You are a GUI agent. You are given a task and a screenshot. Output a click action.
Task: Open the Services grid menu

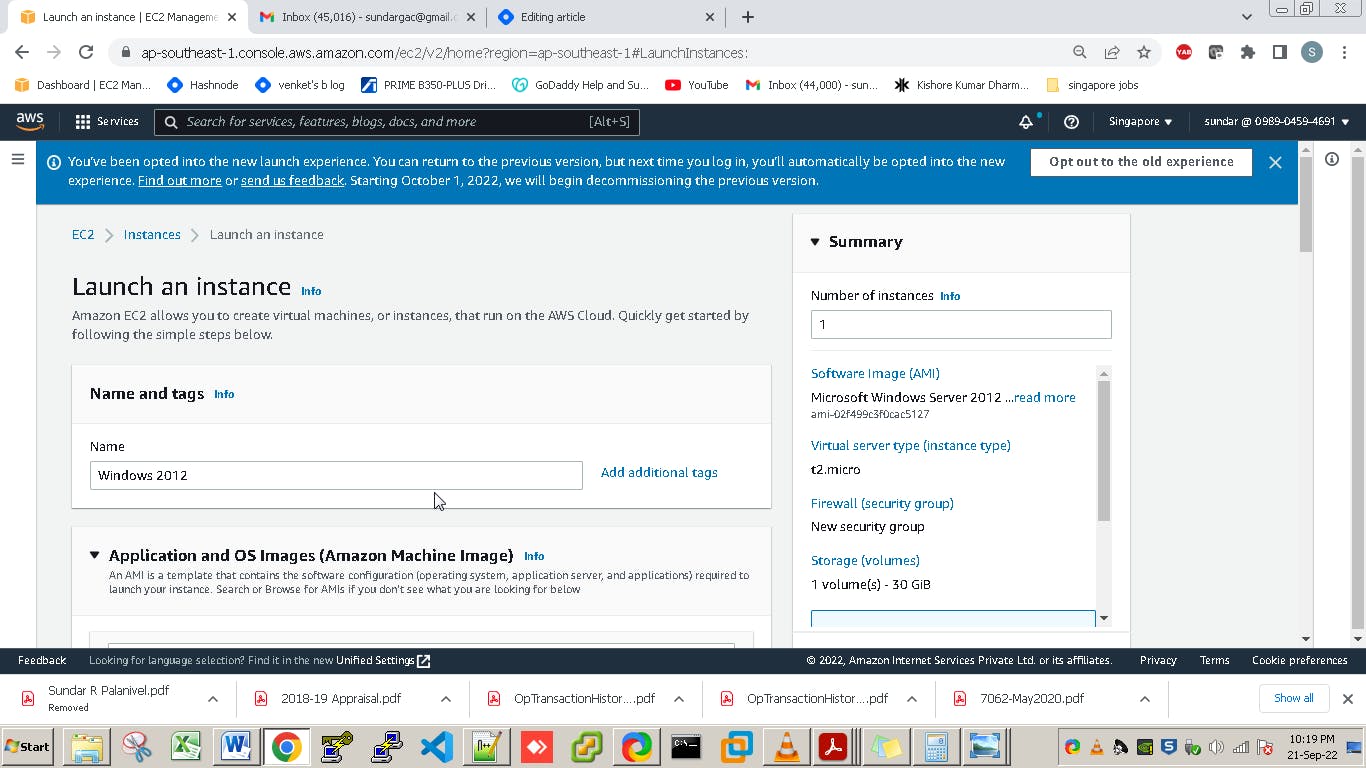pos(107,121)
